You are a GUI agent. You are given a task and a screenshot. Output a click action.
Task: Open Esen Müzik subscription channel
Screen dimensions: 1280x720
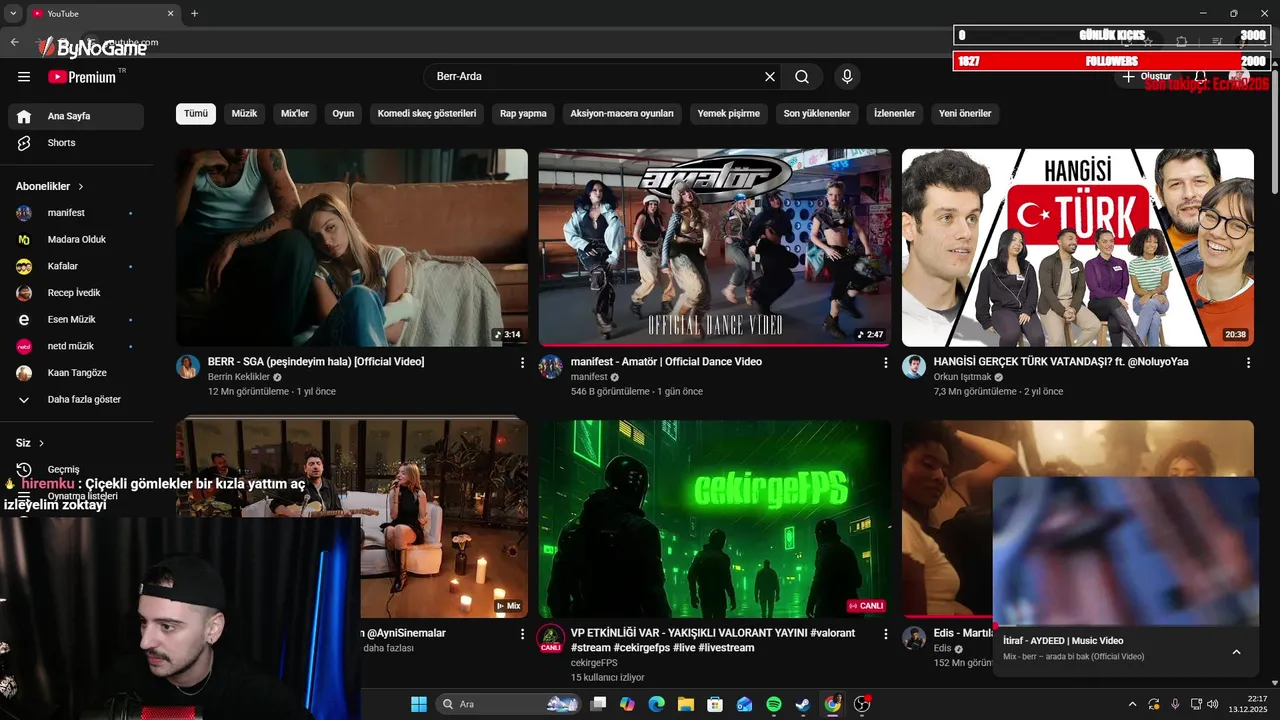click(76, 319)
